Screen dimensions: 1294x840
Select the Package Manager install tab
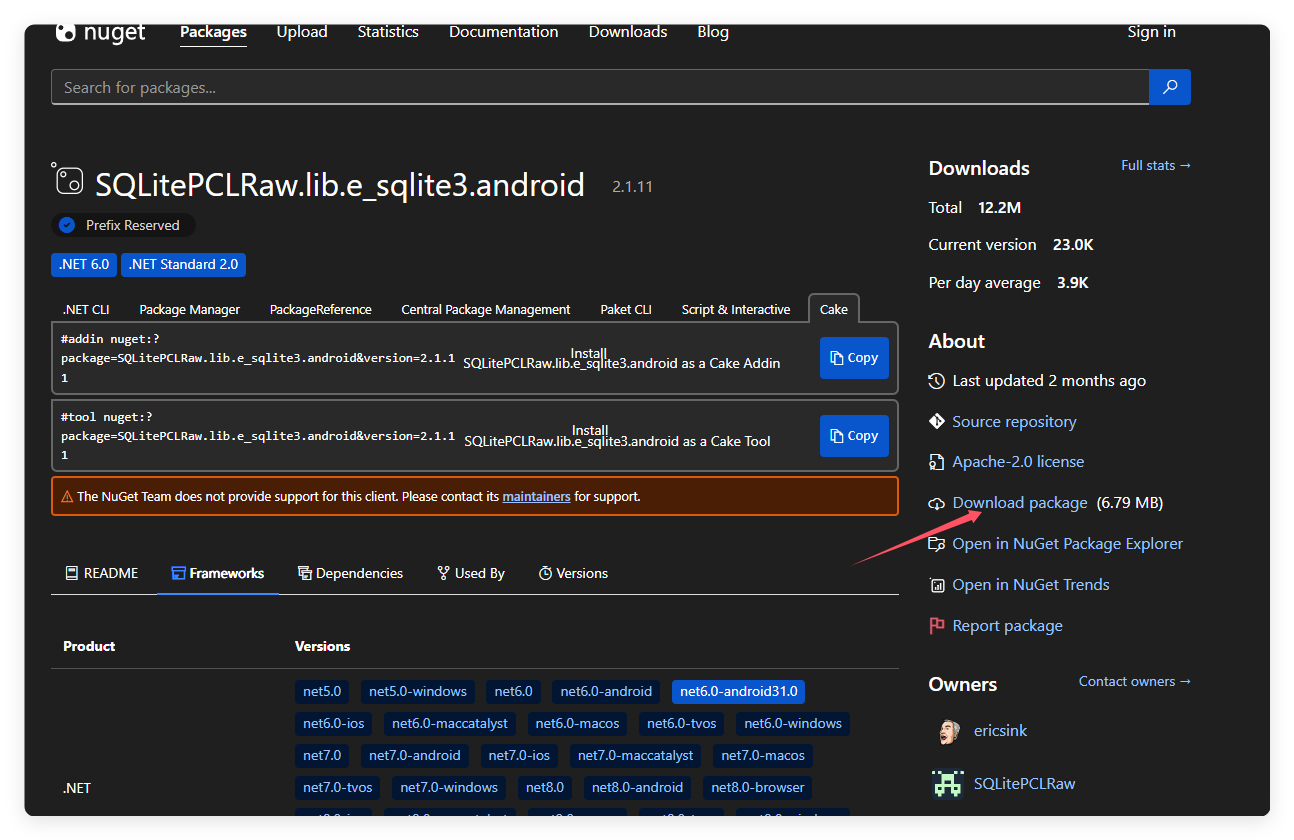click(x=189, y=309)
